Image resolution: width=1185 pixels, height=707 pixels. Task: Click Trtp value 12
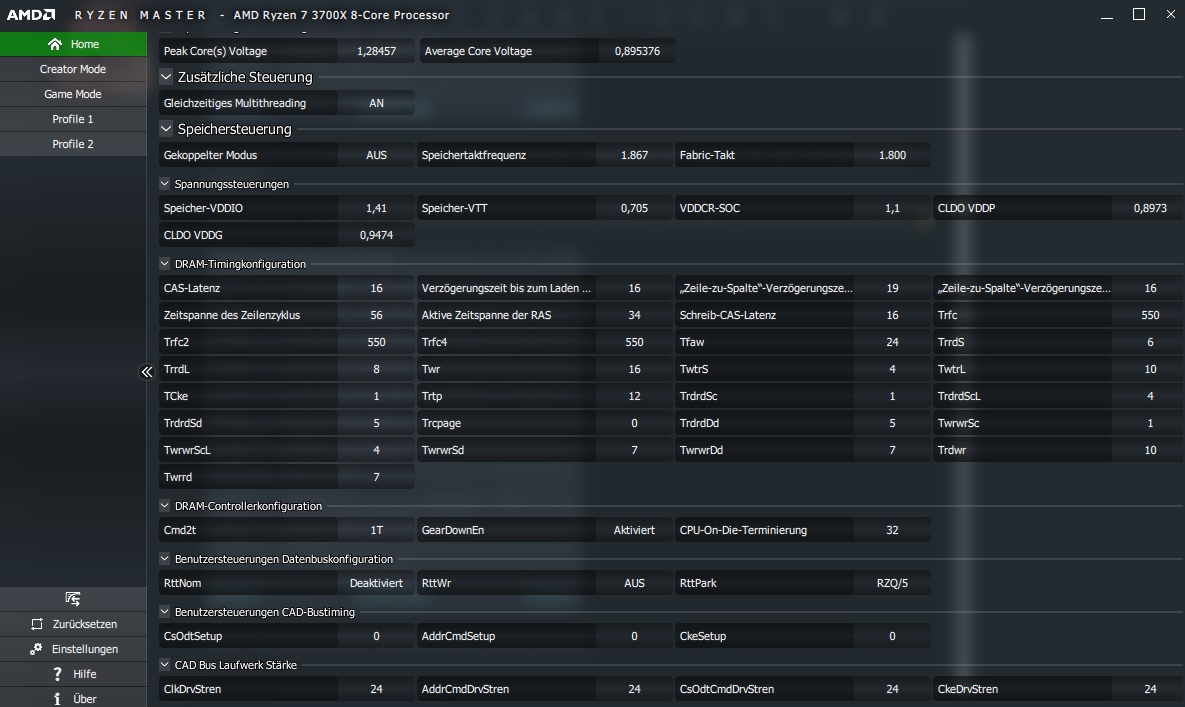(634, 396)
